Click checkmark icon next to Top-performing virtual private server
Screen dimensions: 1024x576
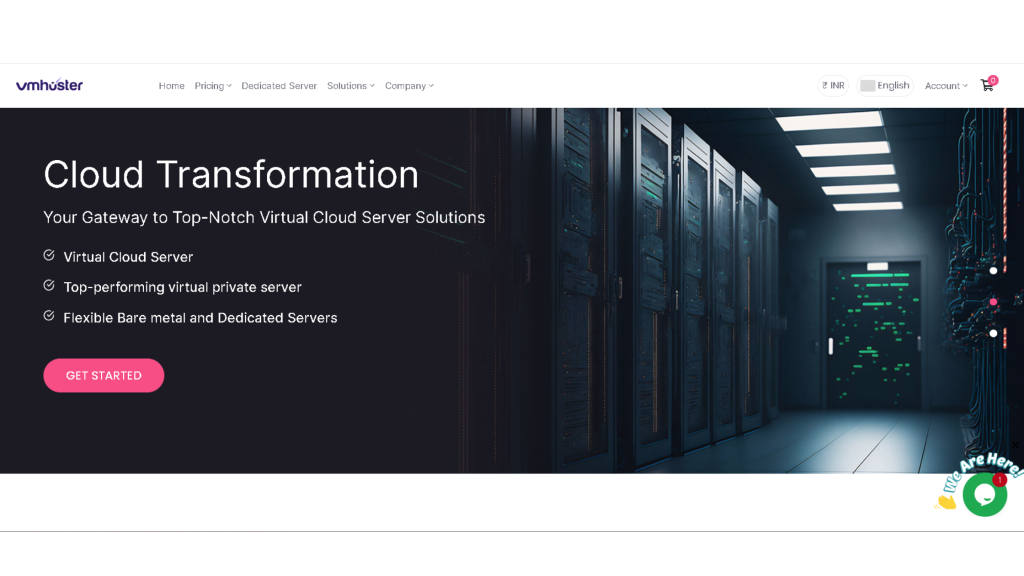click(49, 286)
